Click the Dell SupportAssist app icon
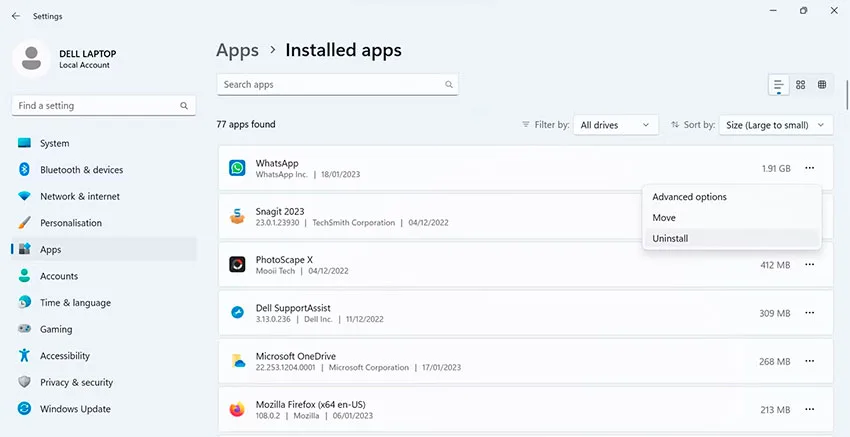The width and height of the screenshot is (850, 437). (x=237, y=313)
